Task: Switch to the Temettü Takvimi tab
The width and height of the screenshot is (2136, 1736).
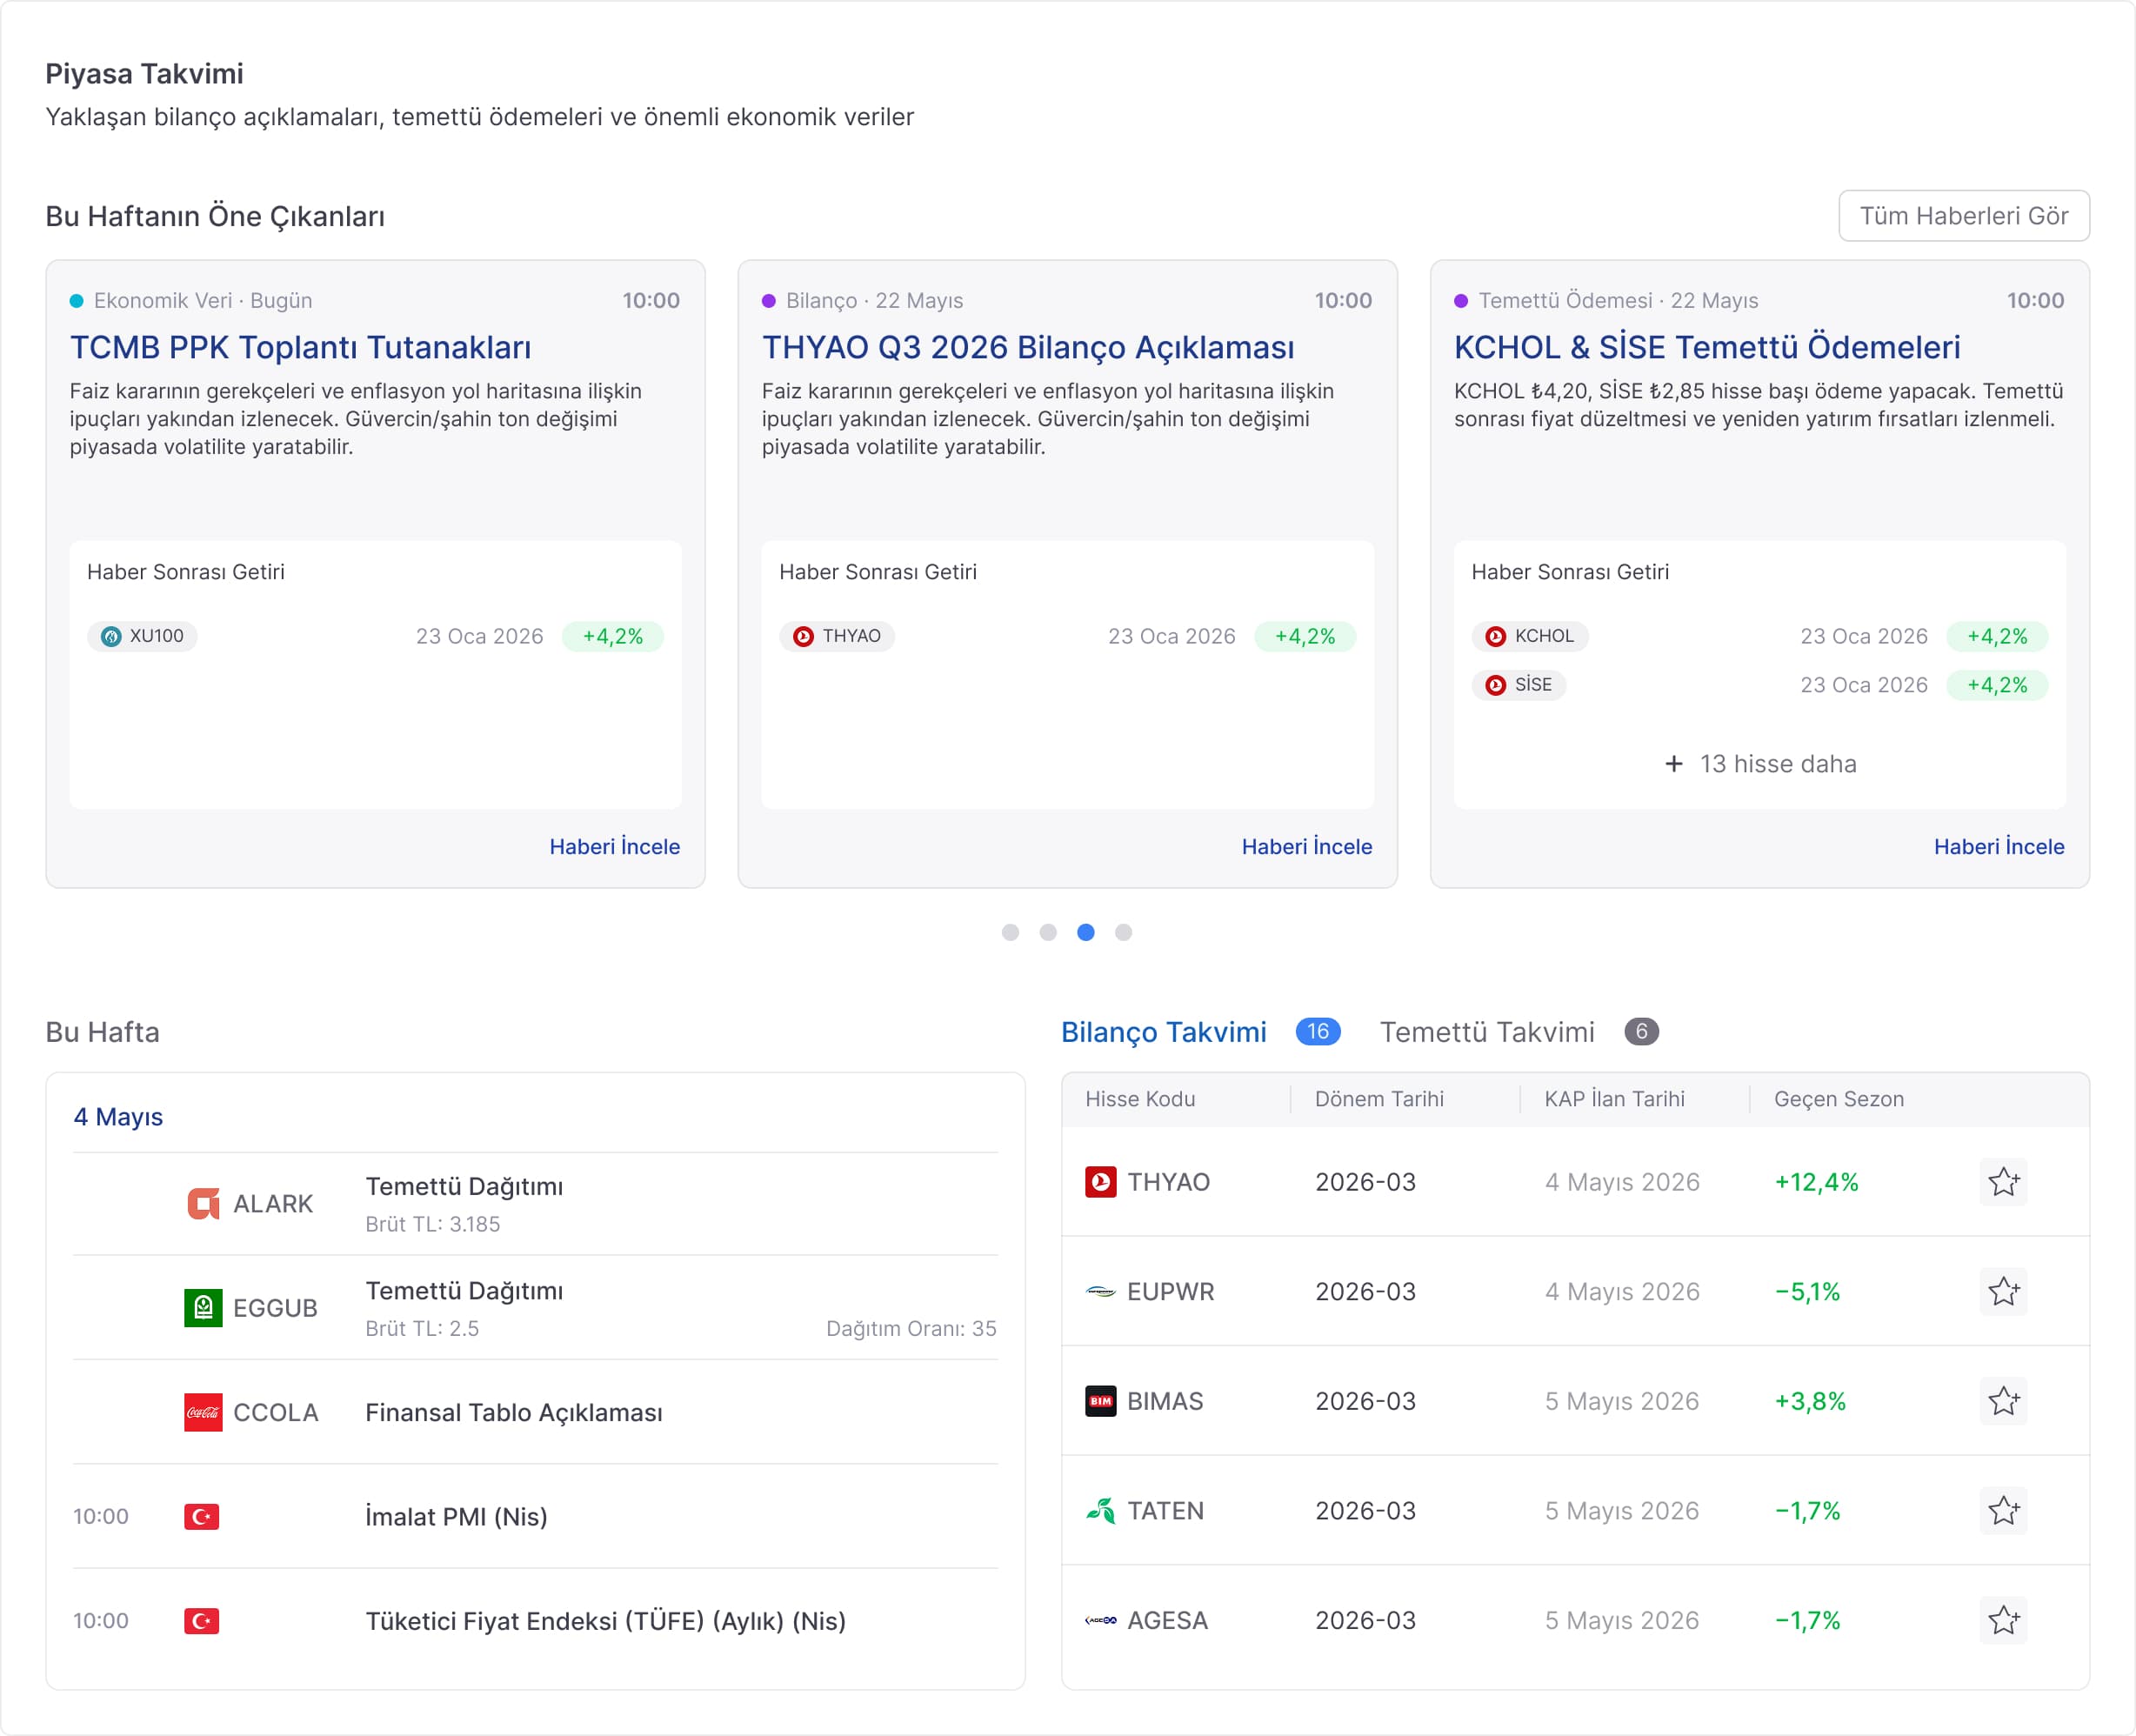Action: point(1487,1032)
